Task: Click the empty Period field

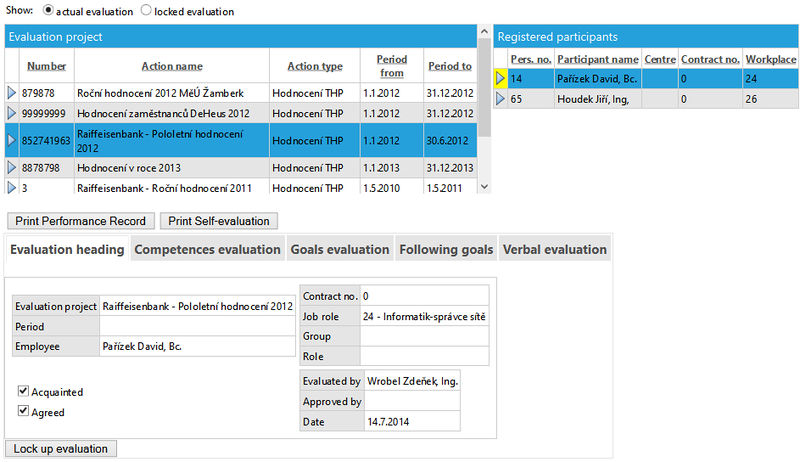Action: [197, 326]
